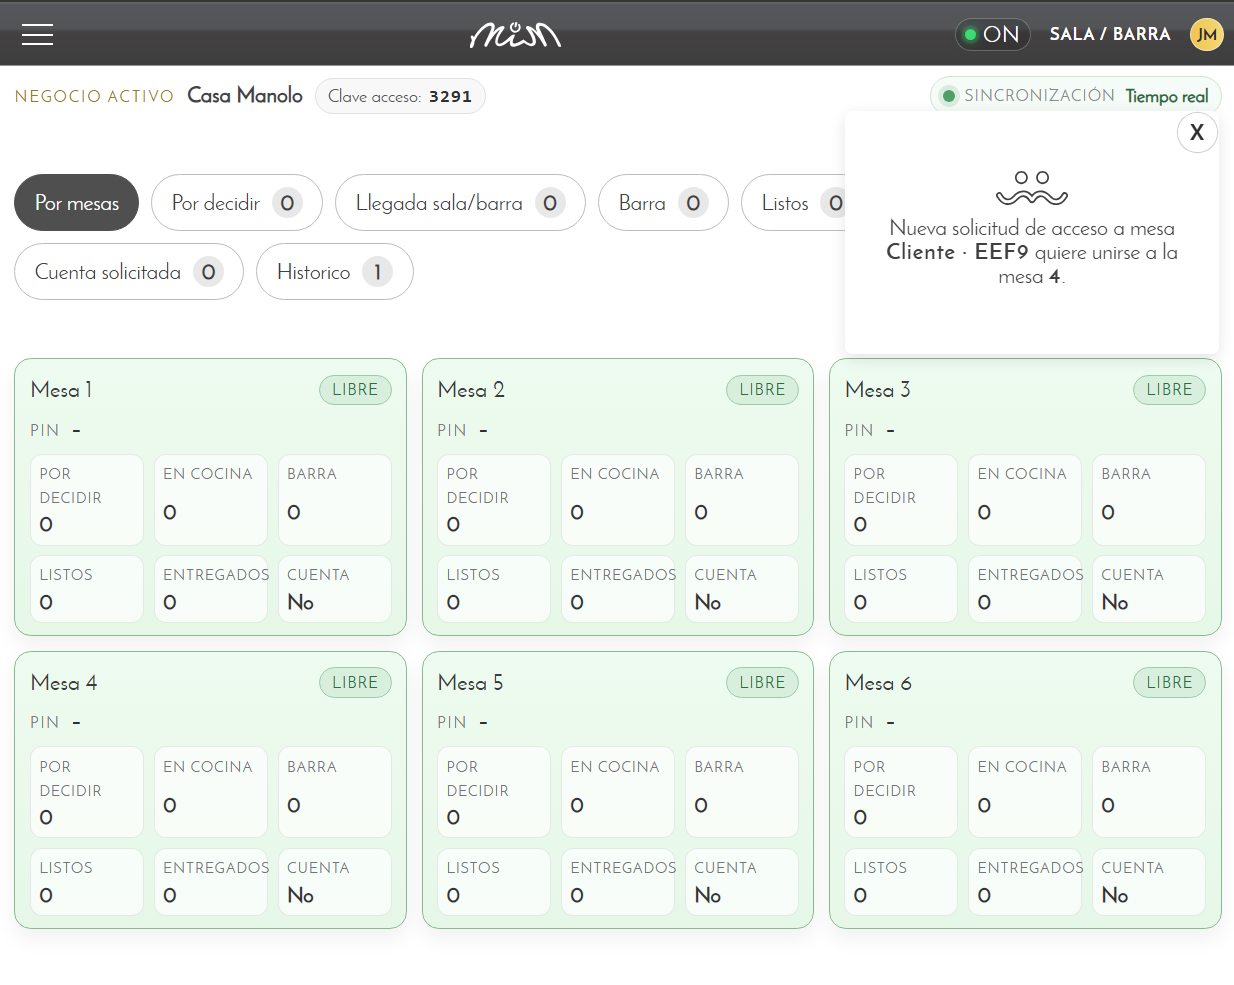Open the hamburger menu icon

click(x=37, y=34)
